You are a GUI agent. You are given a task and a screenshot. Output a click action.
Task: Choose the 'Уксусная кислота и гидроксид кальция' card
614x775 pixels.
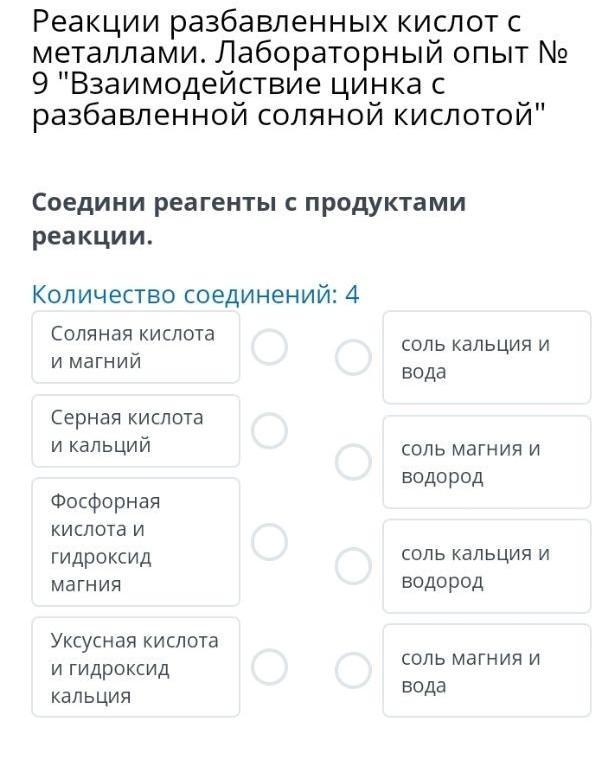pyautogui.click(x=135, y=668)
